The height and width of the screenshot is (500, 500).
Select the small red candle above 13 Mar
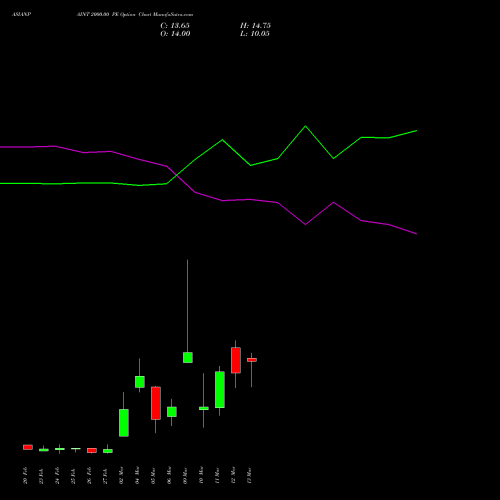[252, 360]
